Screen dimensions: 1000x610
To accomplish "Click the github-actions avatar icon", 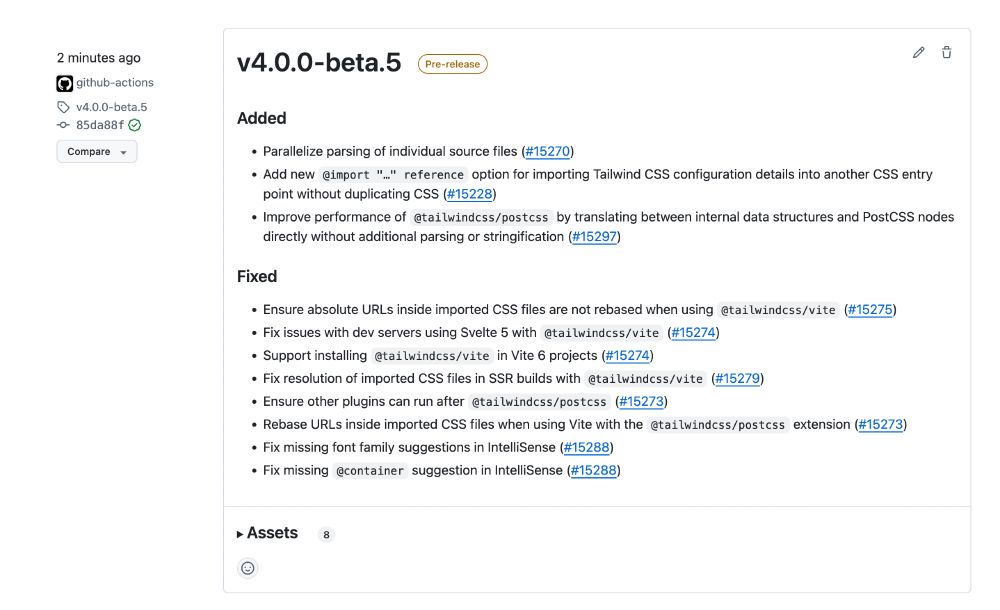I will tap(64, 83).
